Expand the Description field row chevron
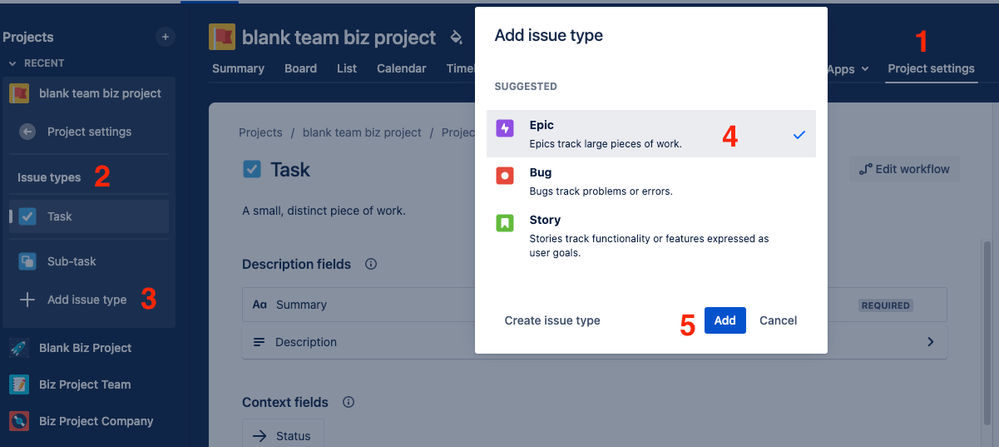 930,342
